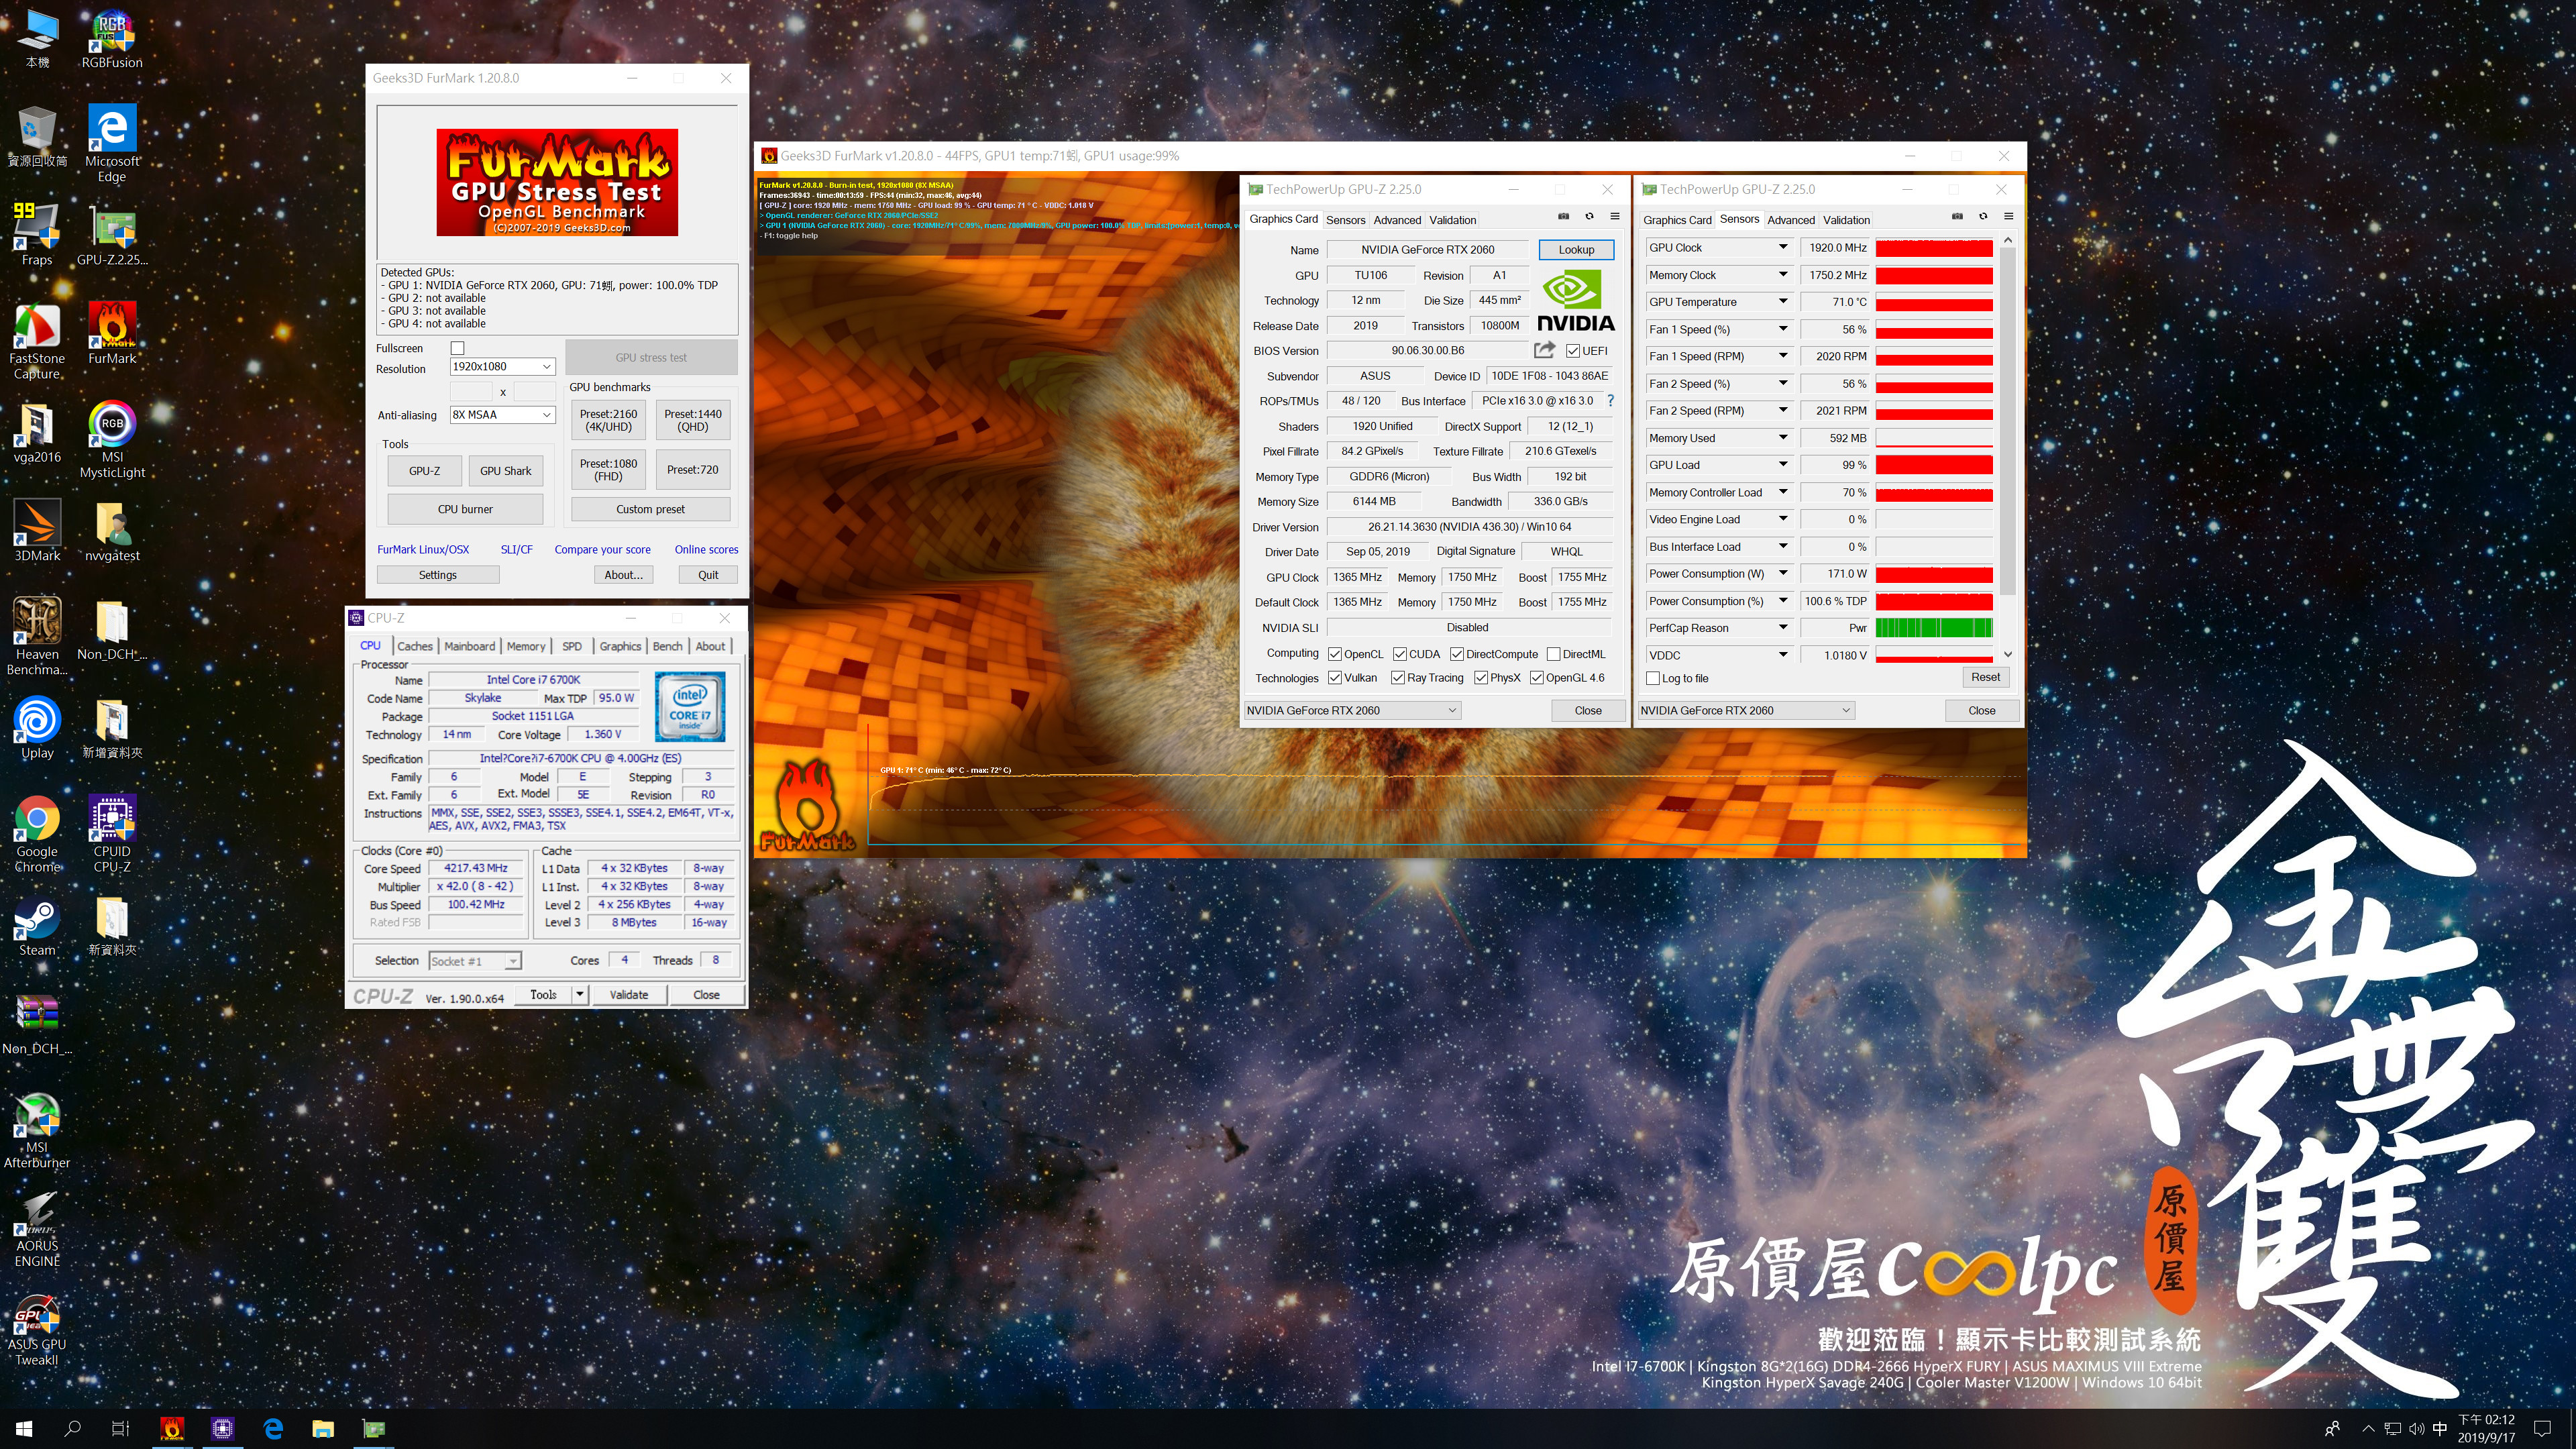The width and height of the screenshot is (2576, 1449).
Task: Click Lookup button in GPU-Z
Action: pos(1576,250)
